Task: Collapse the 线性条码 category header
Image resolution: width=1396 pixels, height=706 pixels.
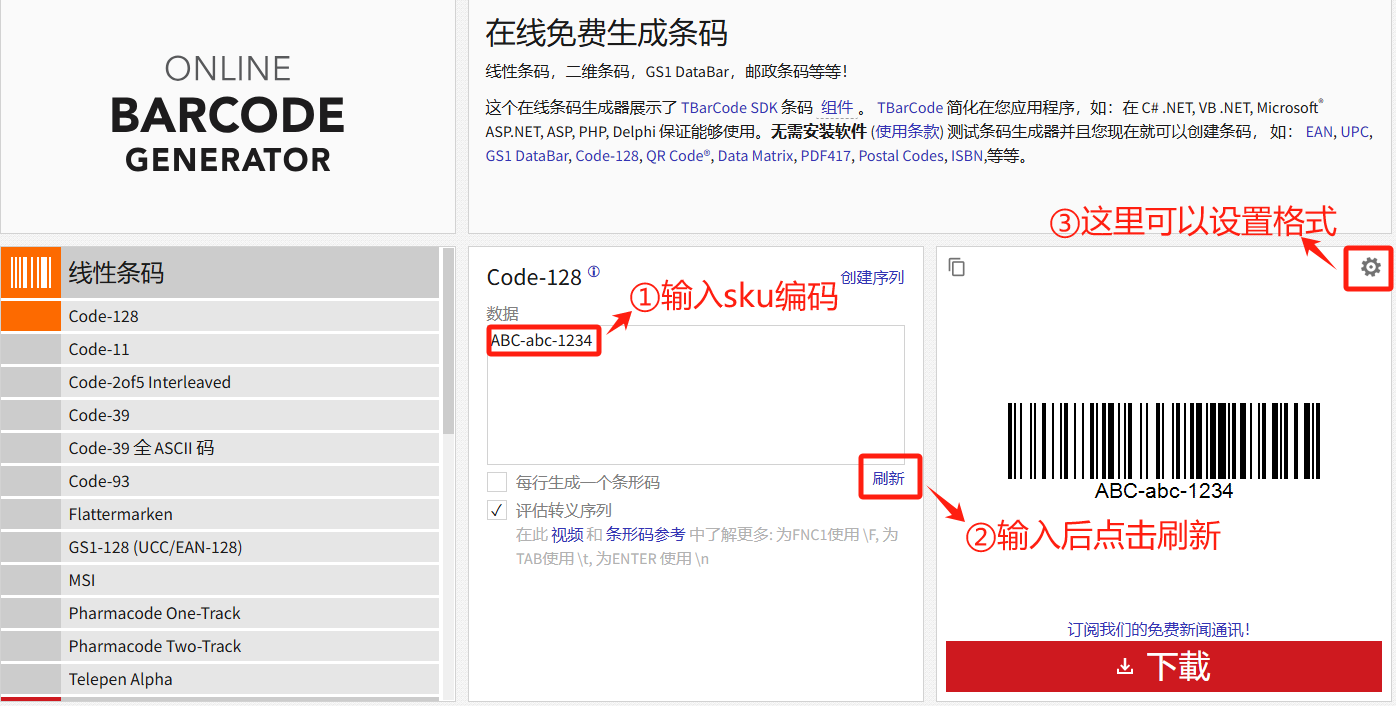Action: (x=250, y=272)
